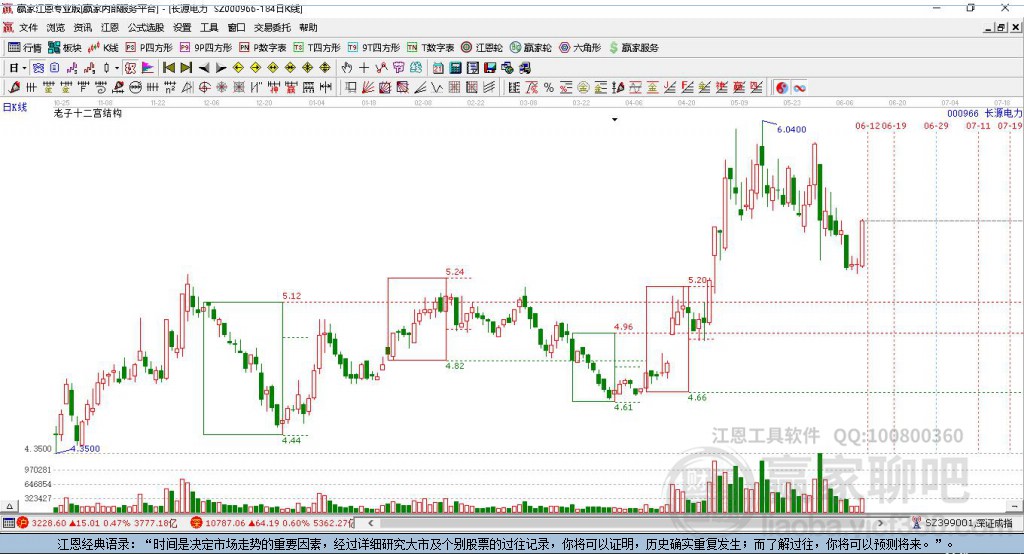Open the 工具 menu
The height and width of the screenshot is (554, 1024).
point(209,27)
